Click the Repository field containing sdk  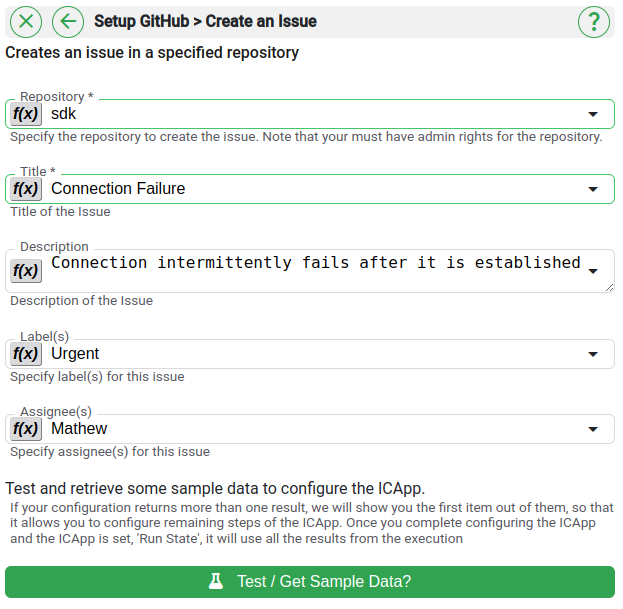click(310, 114)
